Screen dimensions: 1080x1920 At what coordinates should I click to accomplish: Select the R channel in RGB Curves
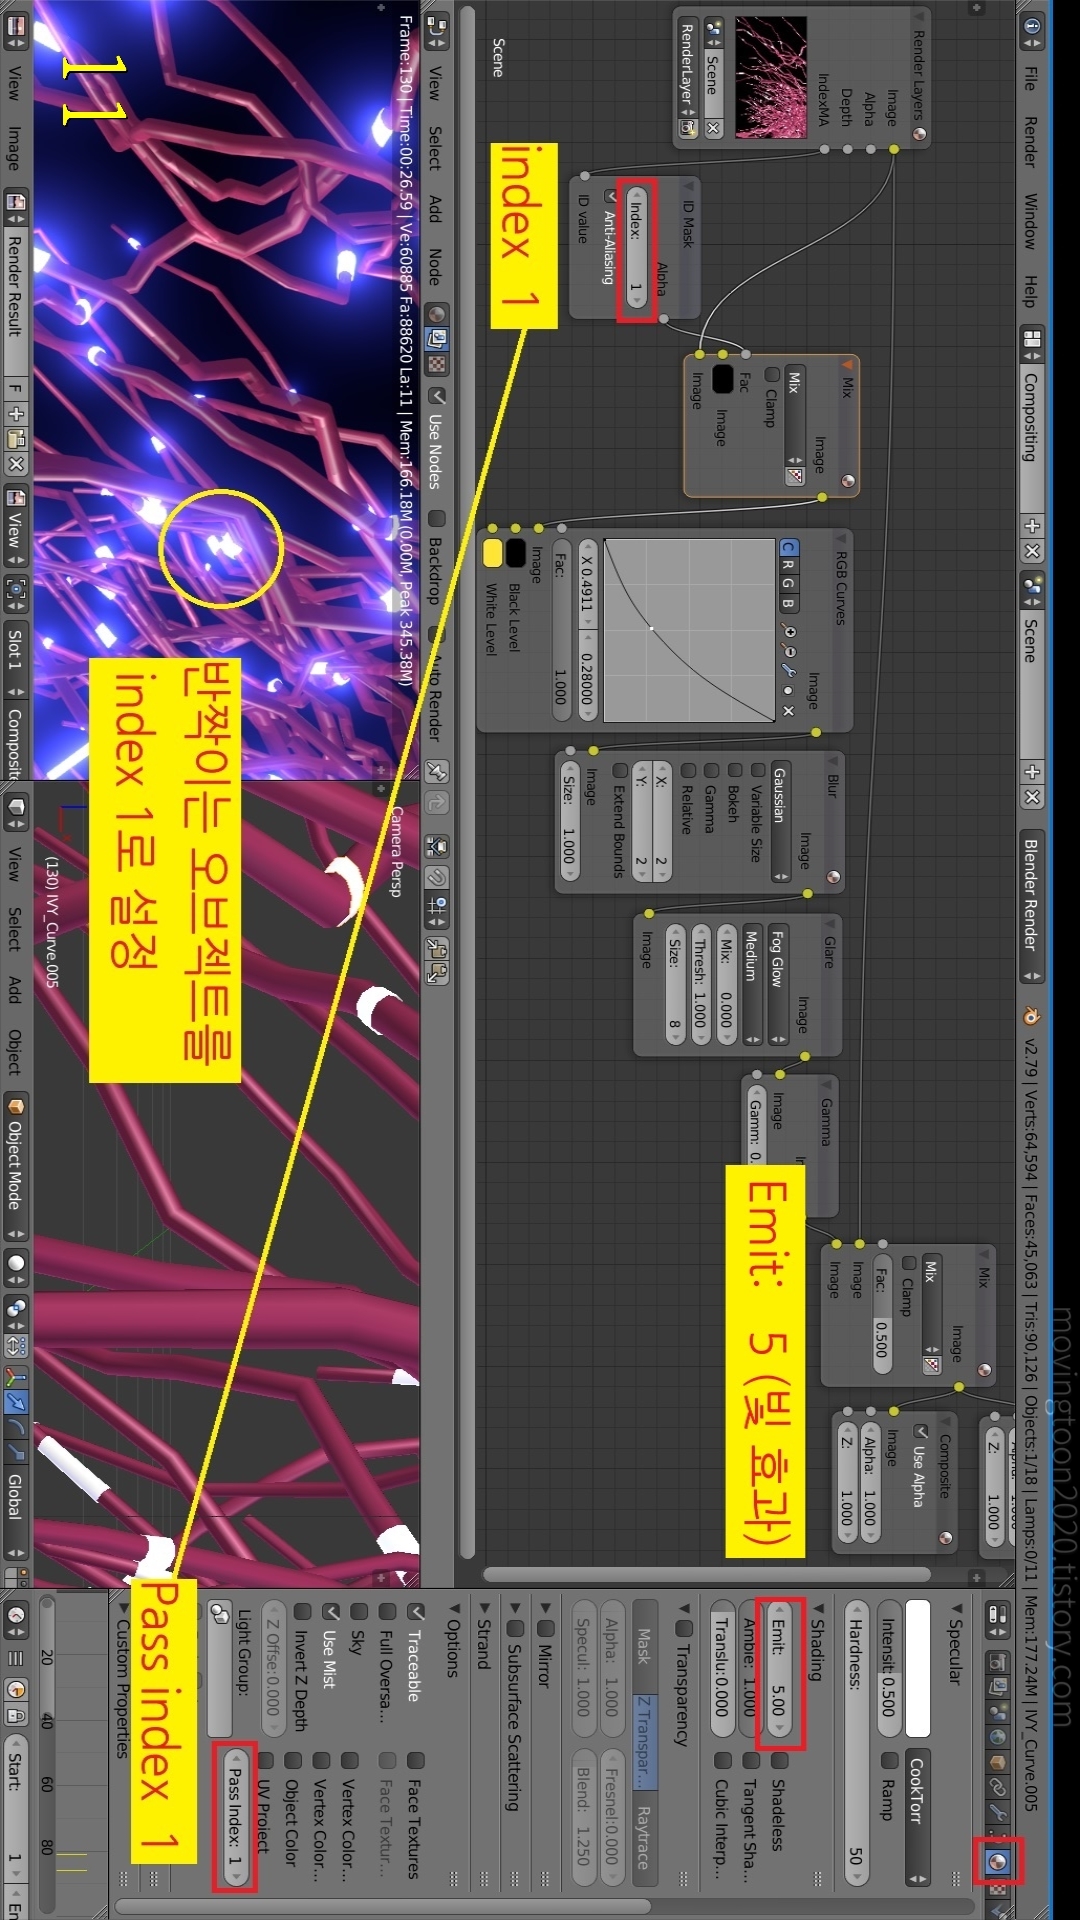click(x=788, y=565)
